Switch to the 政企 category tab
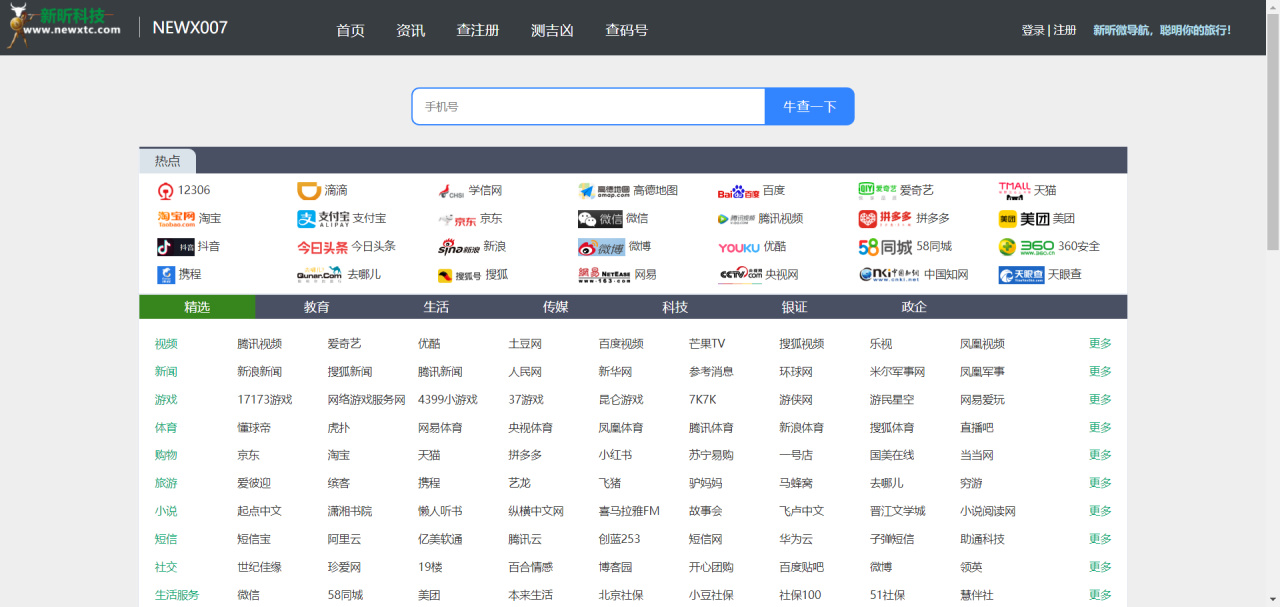The height and width of the screenshot is (607, 1280). tap(914, 307)
